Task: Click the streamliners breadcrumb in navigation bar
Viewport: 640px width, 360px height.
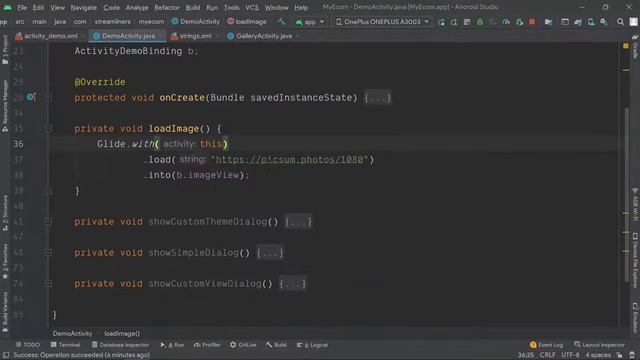Action: 113,22
